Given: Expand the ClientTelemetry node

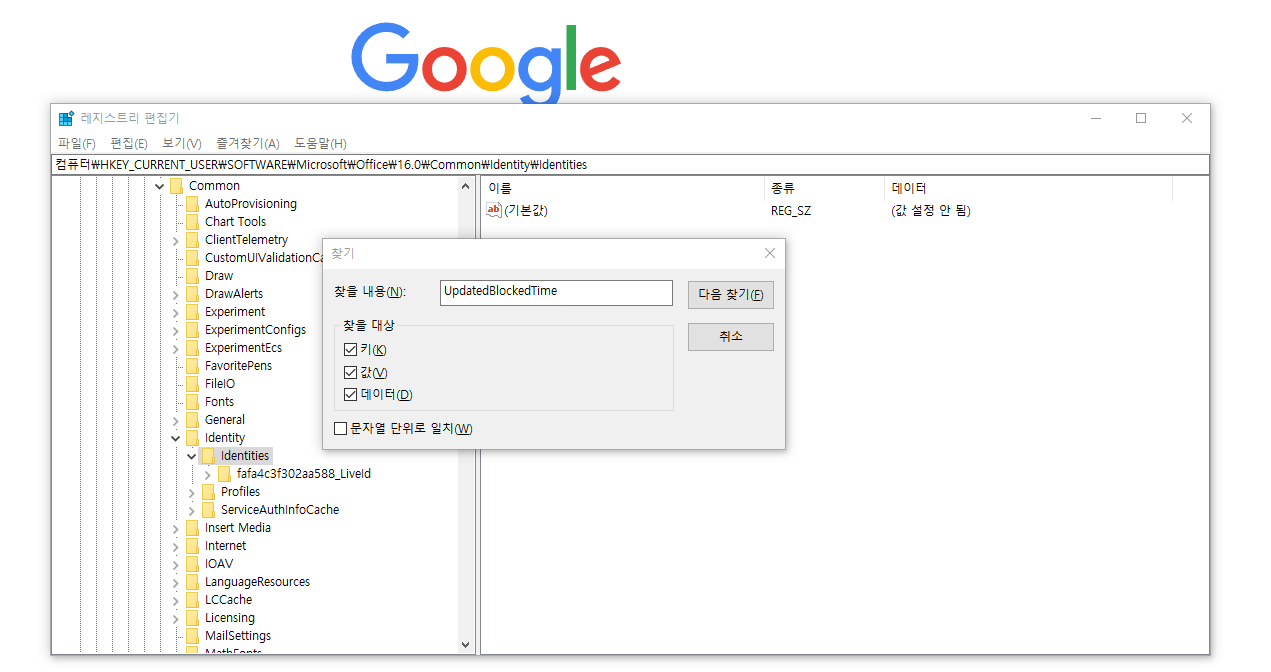Looking at the screenshot, I should tap(176, 240).
